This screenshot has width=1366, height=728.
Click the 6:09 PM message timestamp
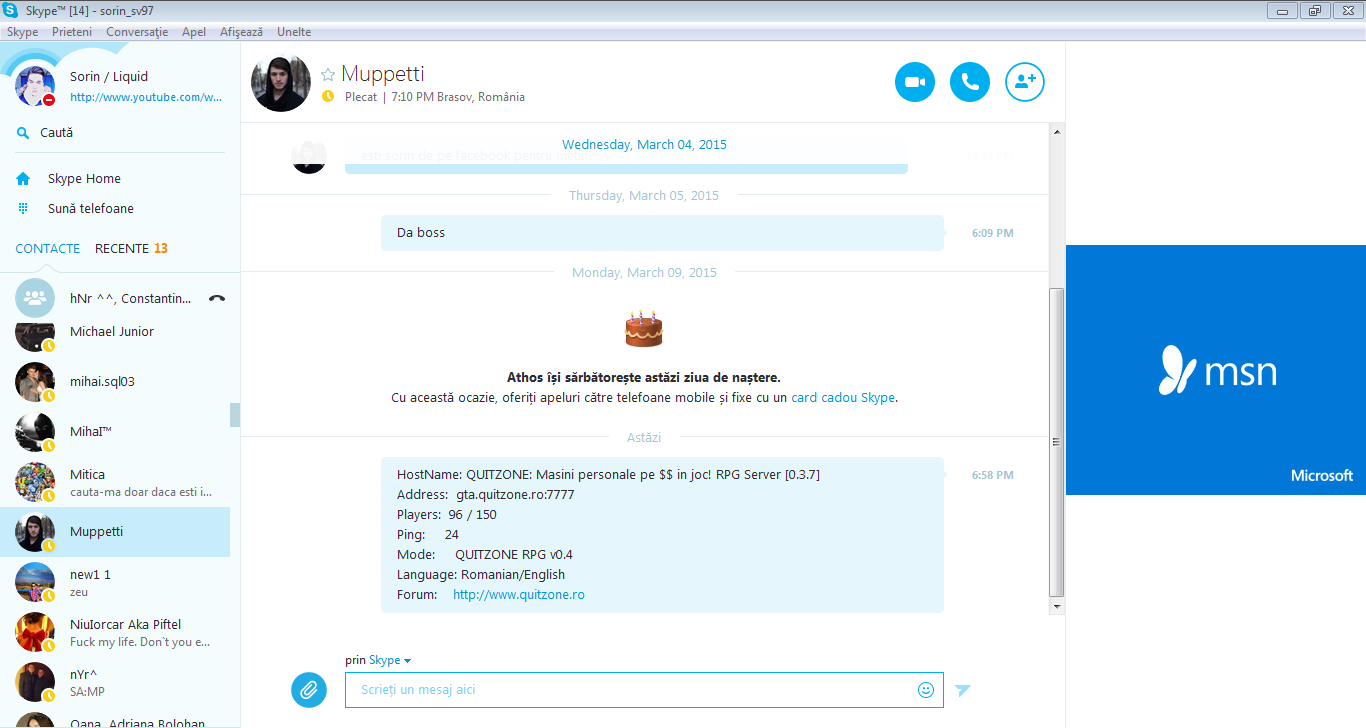[x=993, y=234]
